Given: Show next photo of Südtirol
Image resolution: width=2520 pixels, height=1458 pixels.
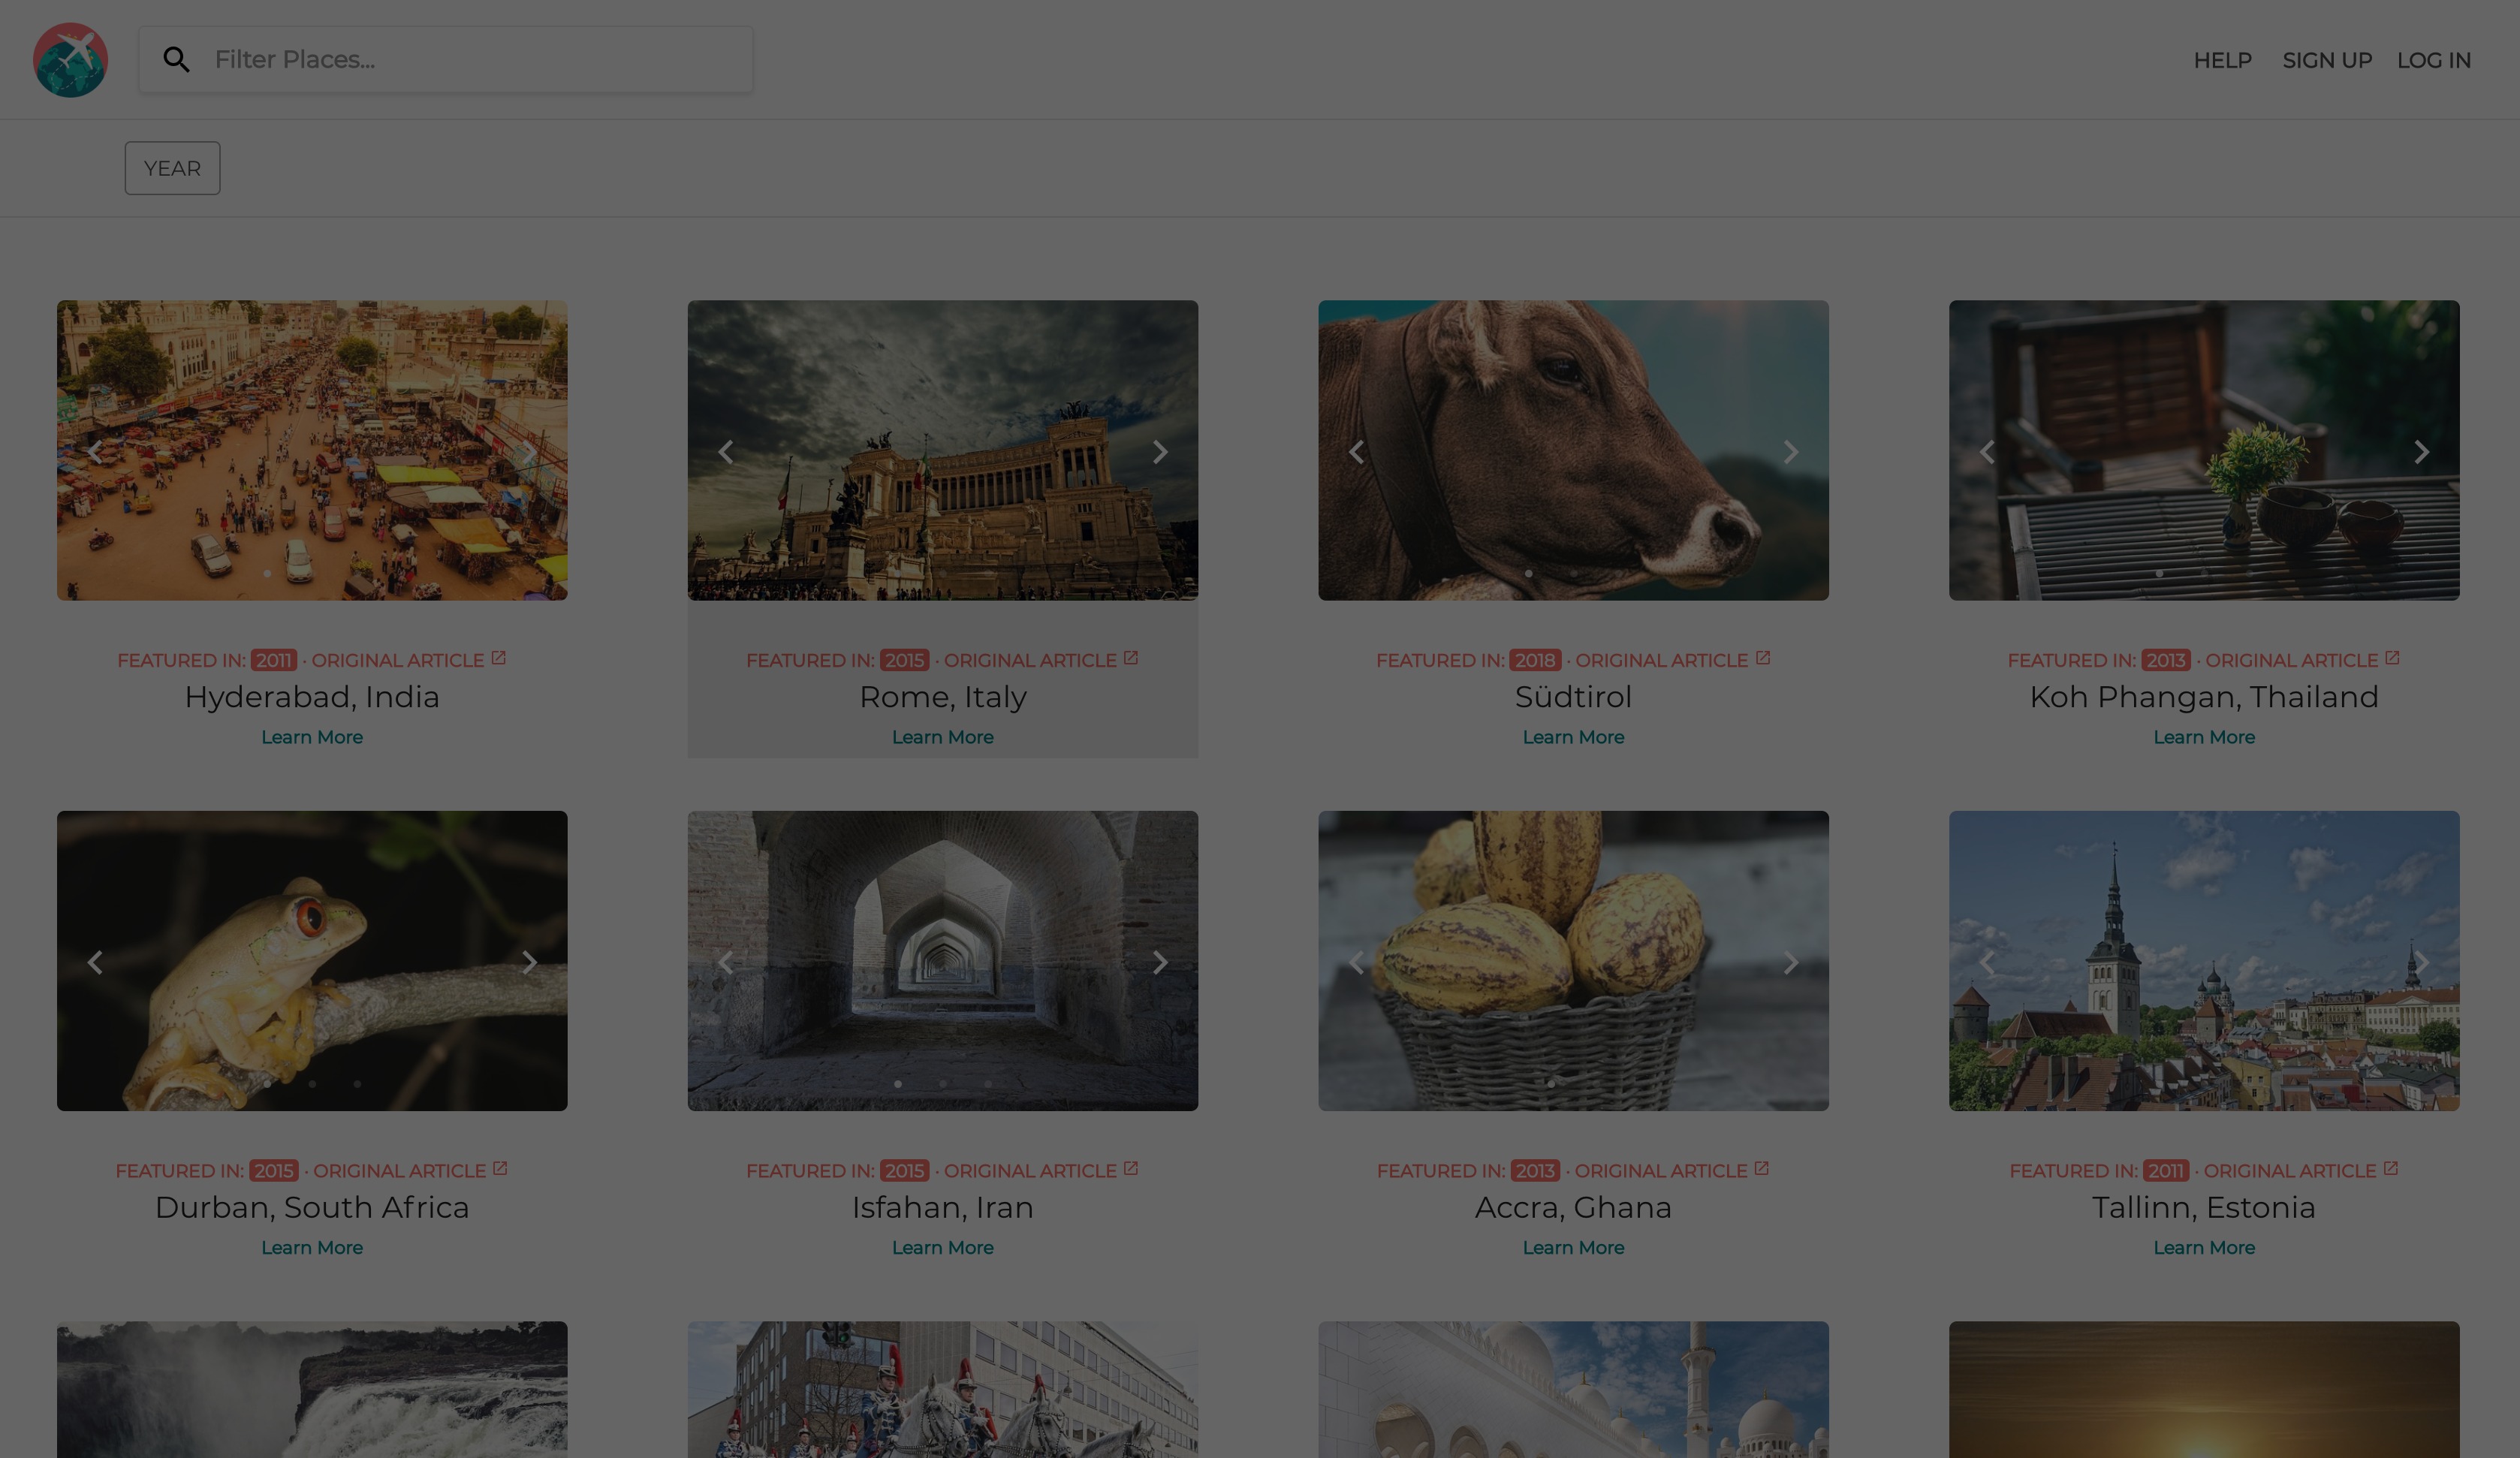Looking at the screenshot, I should coord(1791,452).
